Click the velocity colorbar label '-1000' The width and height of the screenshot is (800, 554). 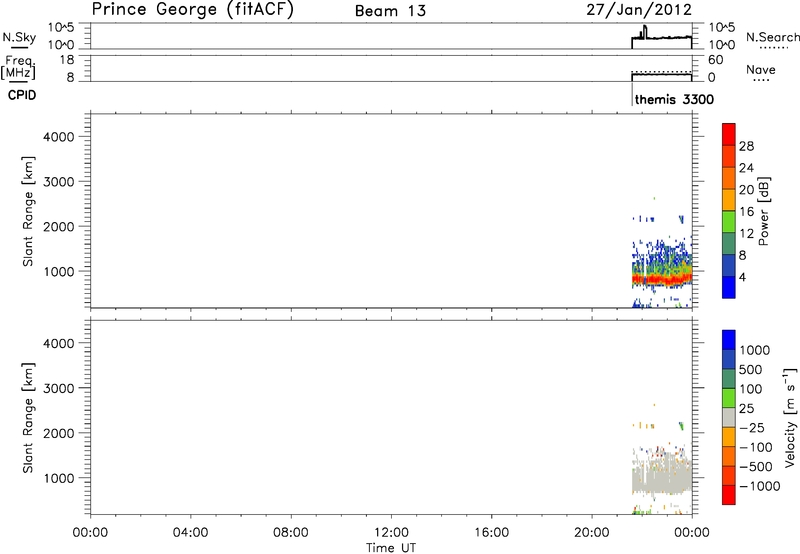coord(759,486)
